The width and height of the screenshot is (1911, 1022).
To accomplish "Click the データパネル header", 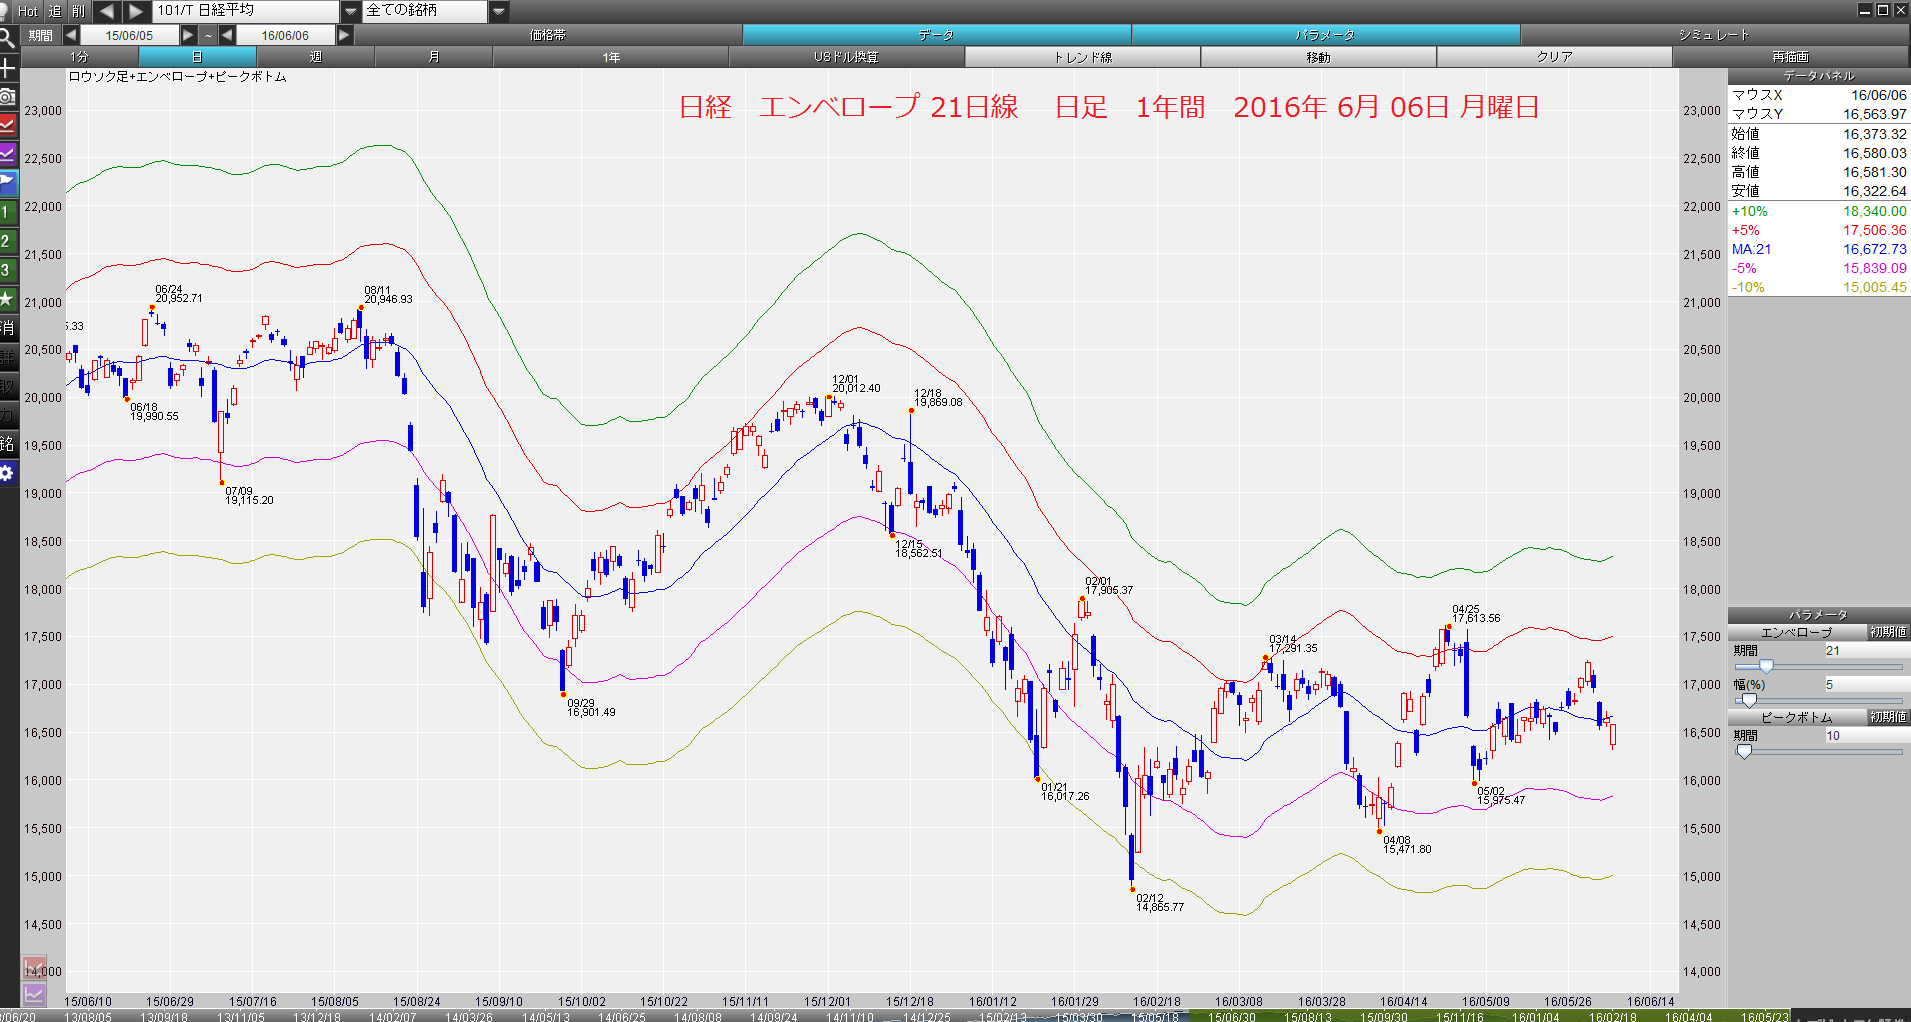I will pyautogui.click(x=1819, y=76).
